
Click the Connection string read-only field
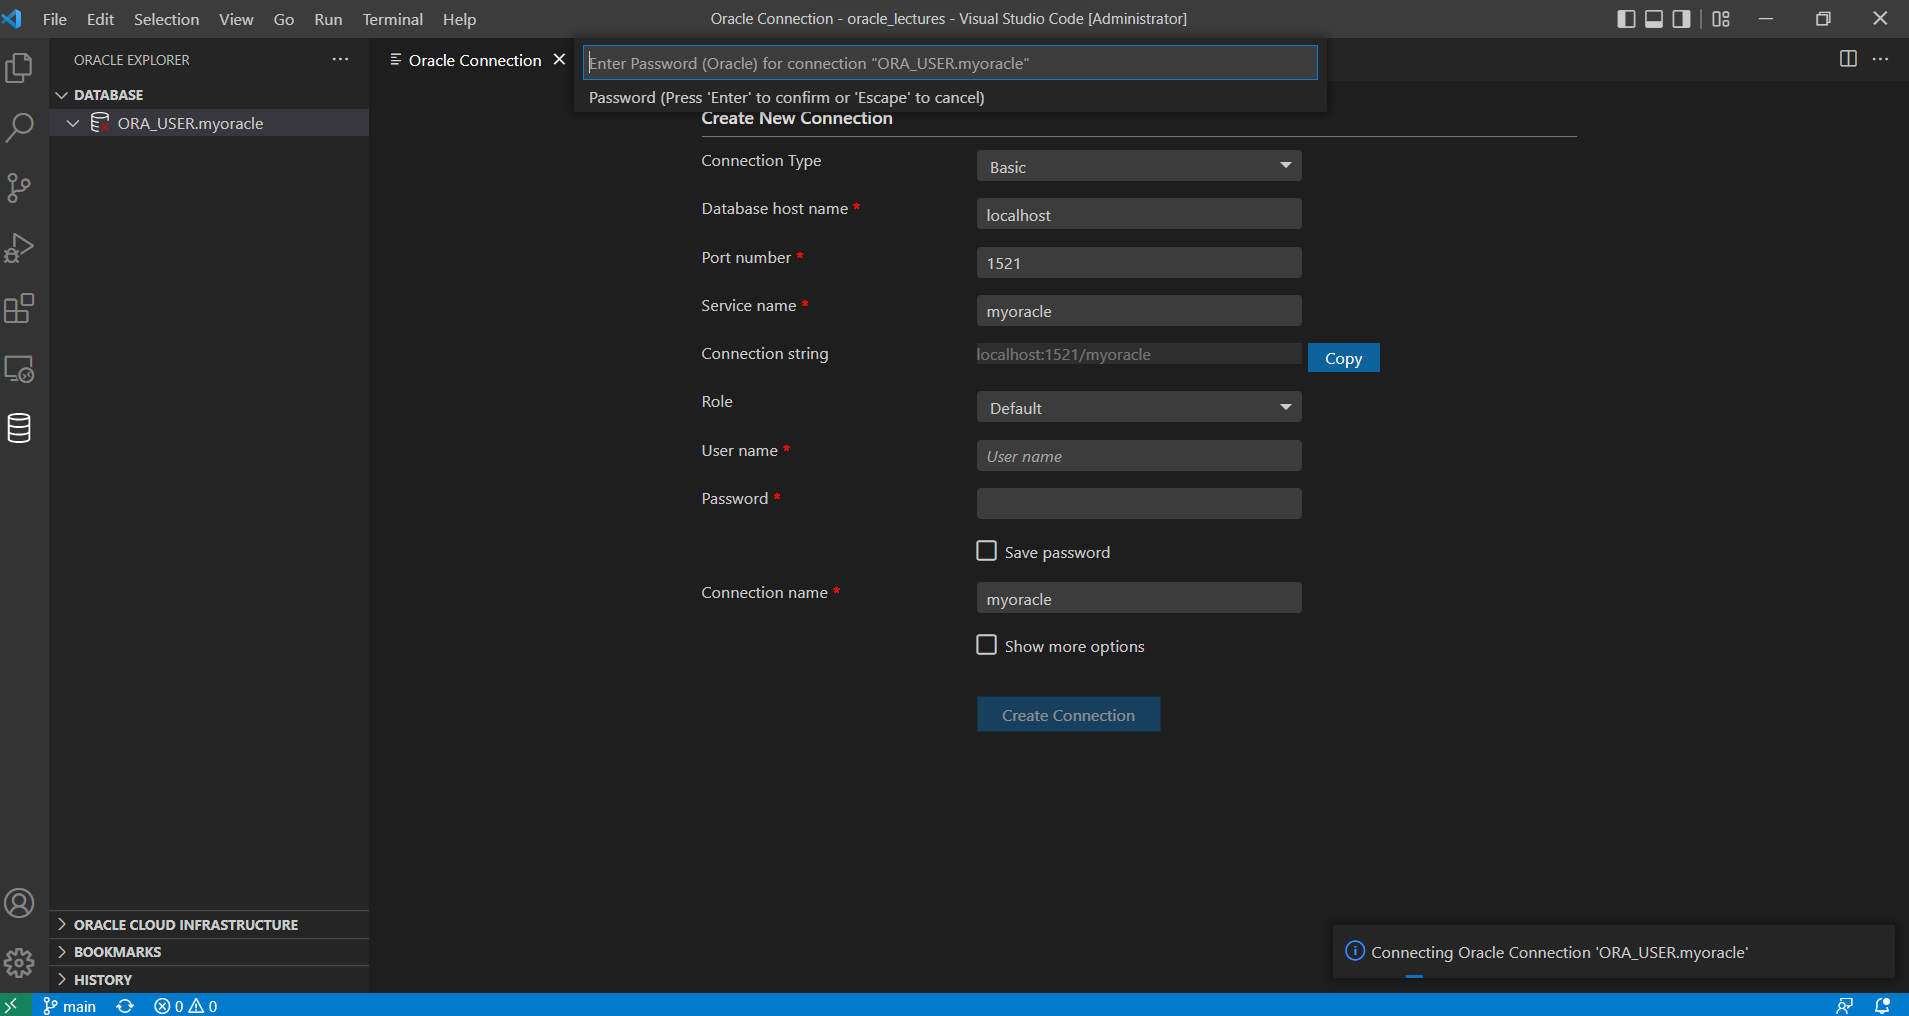pos(1139,354)
